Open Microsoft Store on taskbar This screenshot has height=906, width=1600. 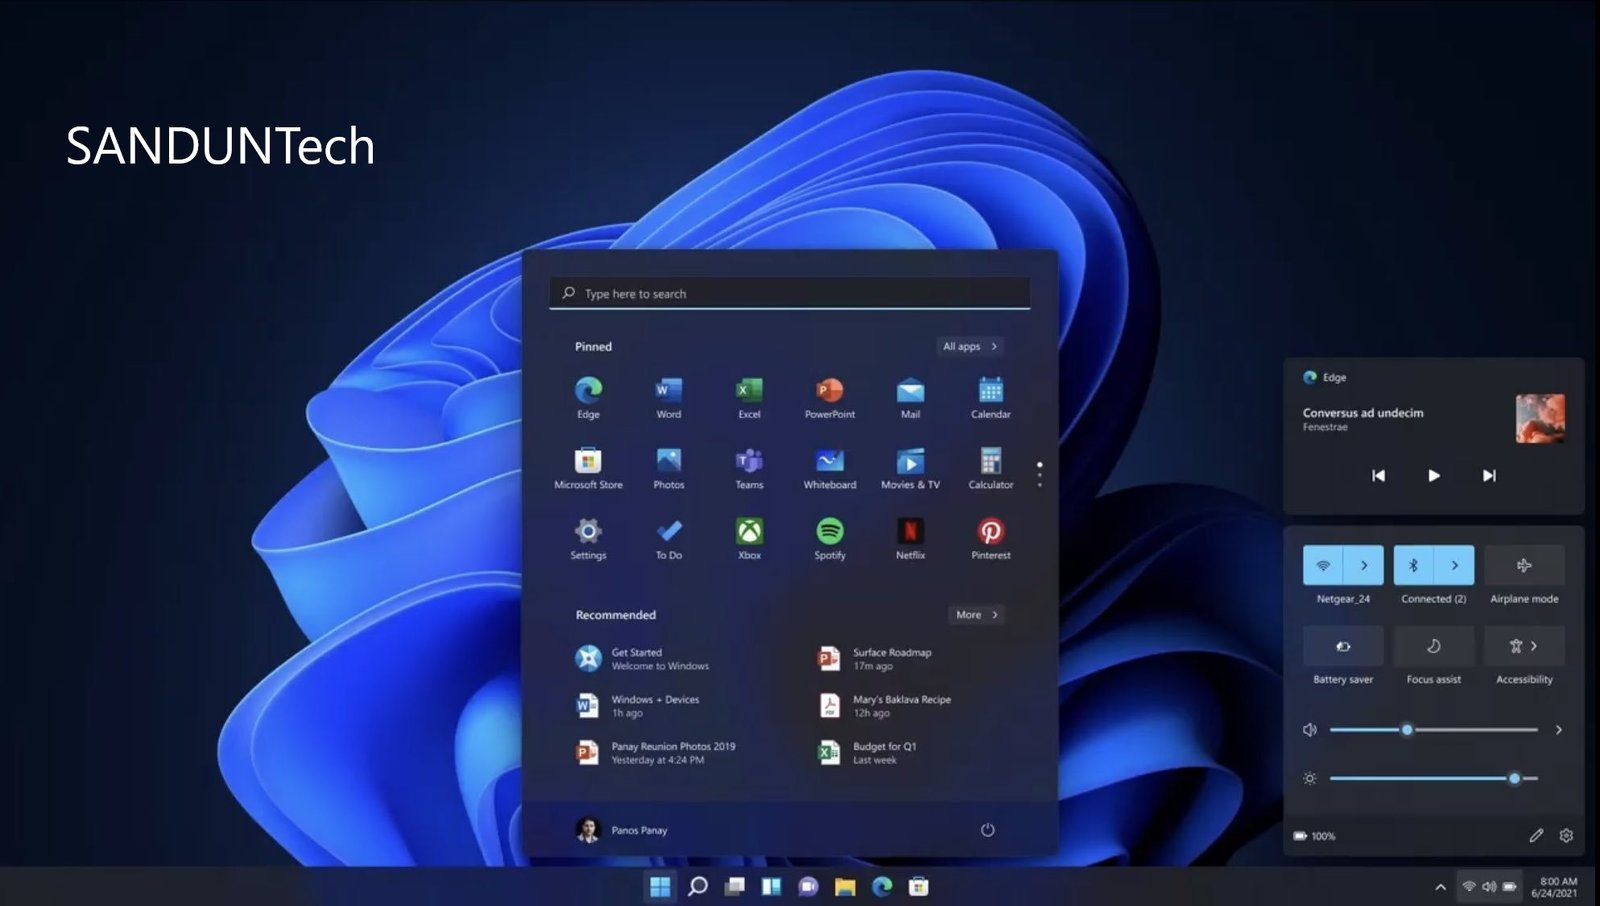click(x=919, y=886)
